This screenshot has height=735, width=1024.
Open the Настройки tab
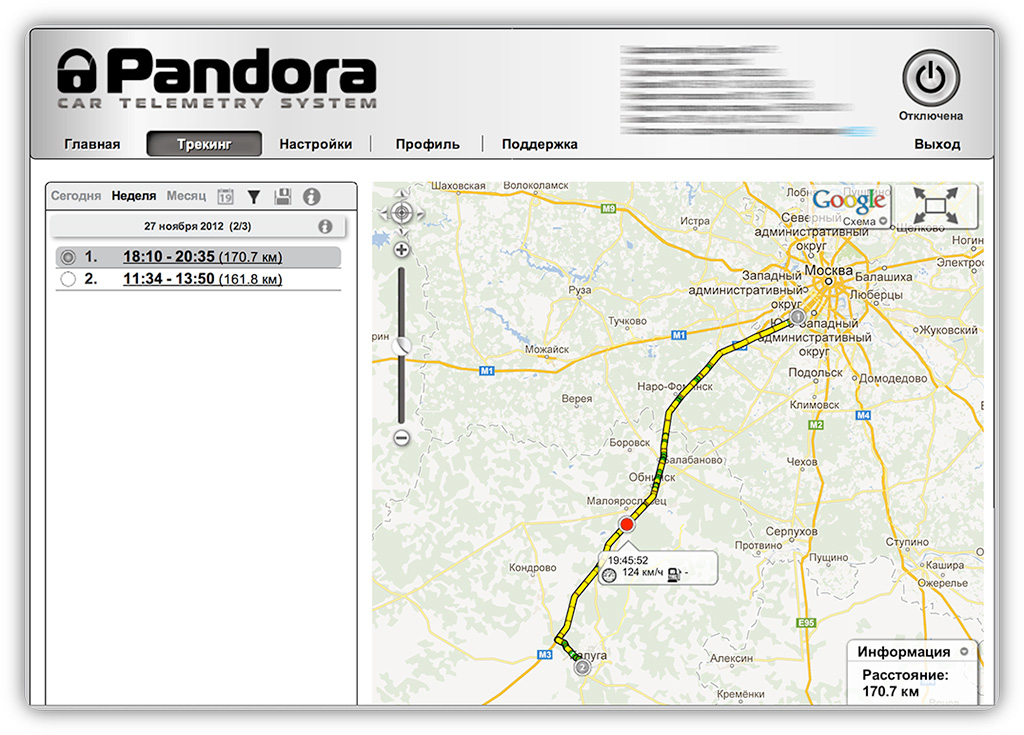pyautogui.click(x=315, y=144)
